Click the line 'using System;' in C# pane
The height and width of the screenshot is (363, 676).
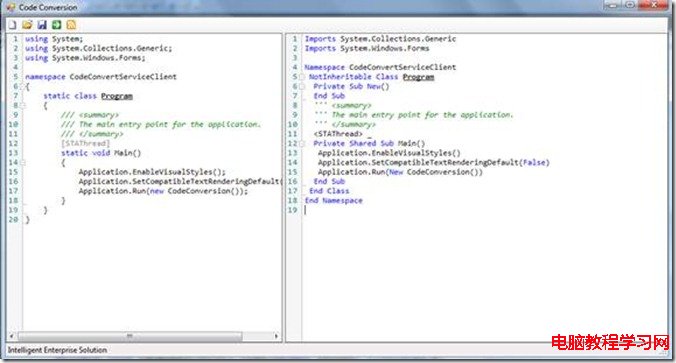click(x=54, y=39)
